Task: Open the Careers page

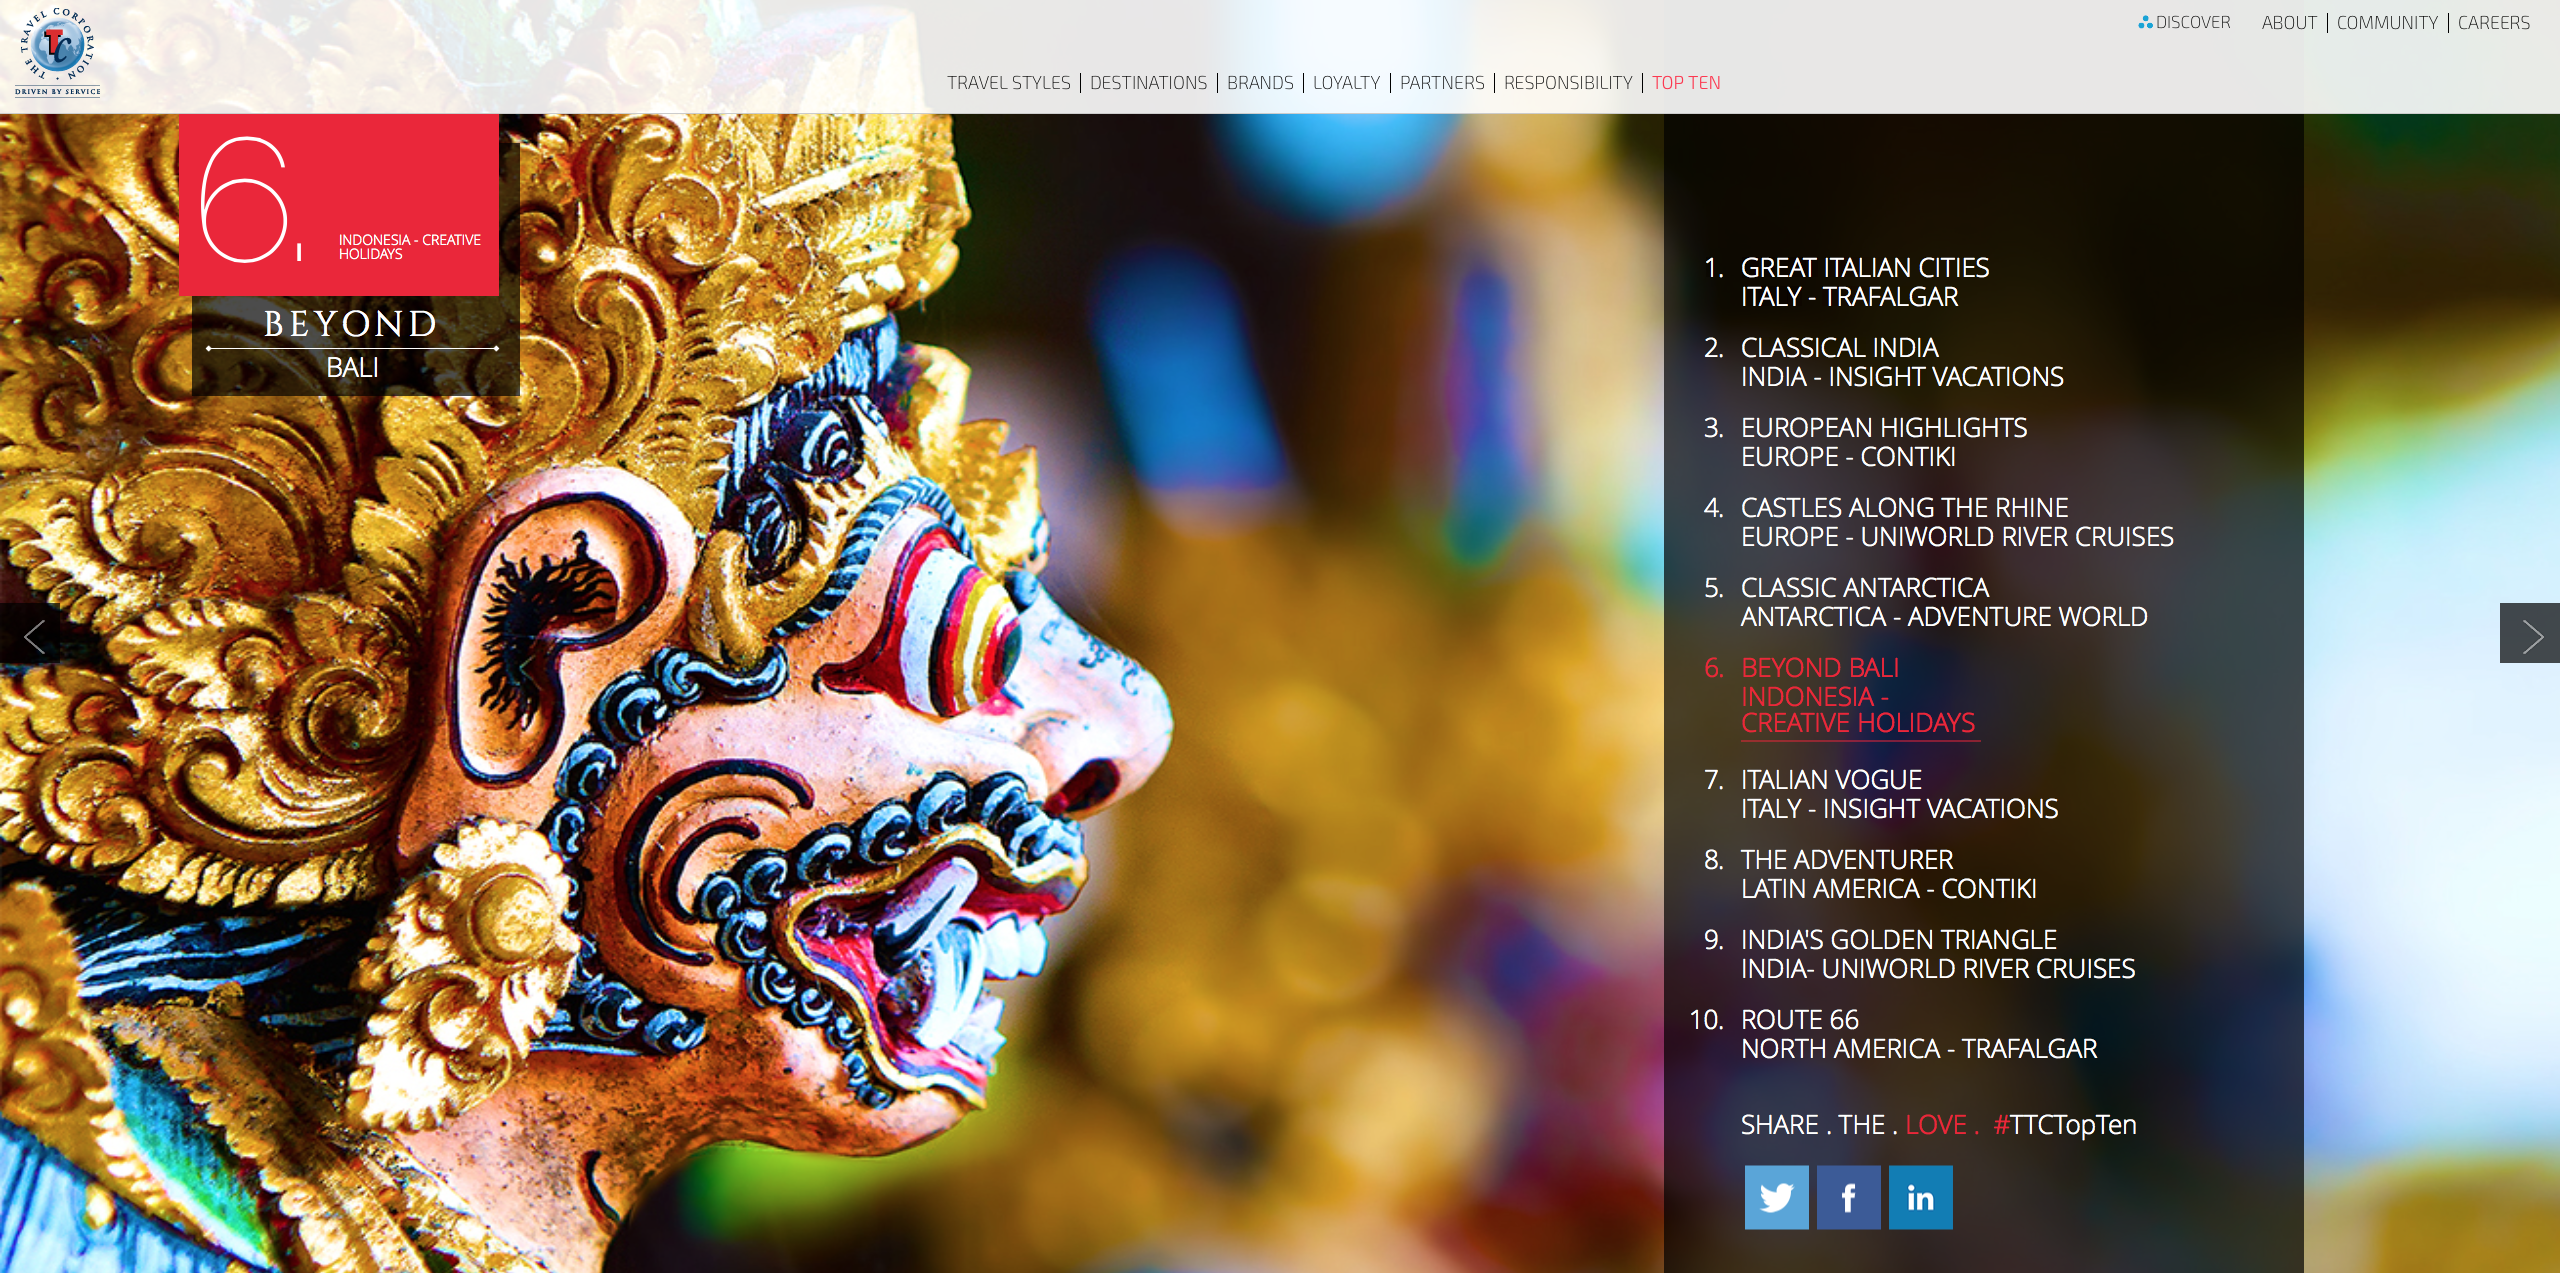Action: coord(2493,22)
